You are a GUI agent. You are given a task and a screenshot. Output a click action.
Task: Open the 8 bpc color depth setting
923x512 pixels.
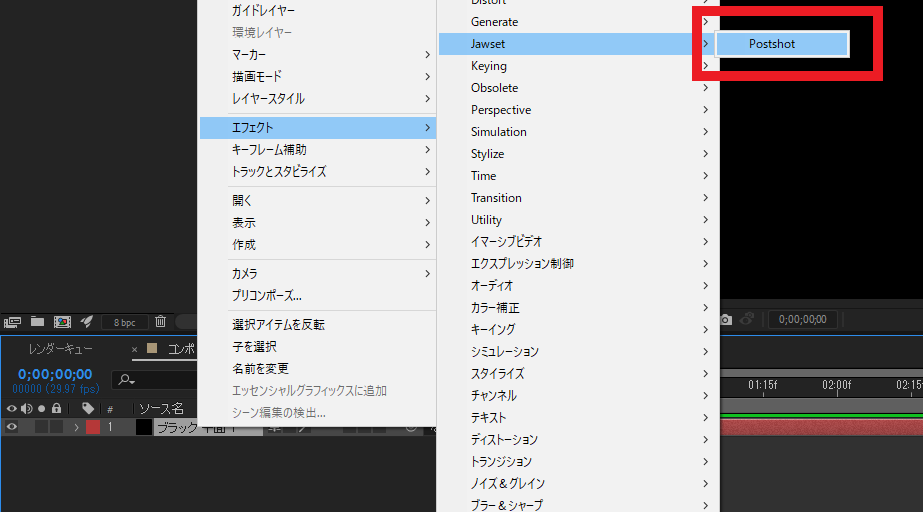point(124,323)
